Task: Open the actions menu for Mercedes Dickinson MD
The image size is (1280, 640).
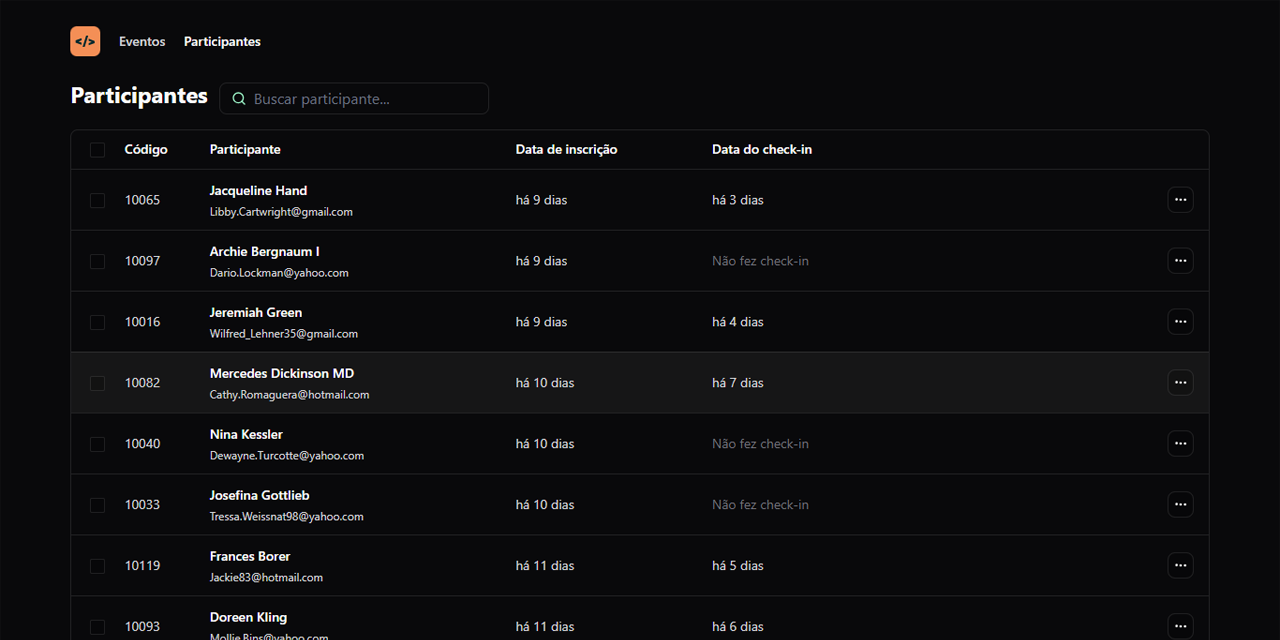Action: 1180,383
